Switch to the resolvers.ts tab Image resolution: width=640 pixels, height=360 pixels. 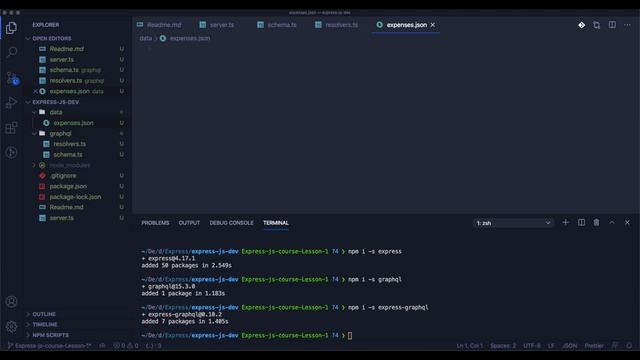click(x=337, y=25)
